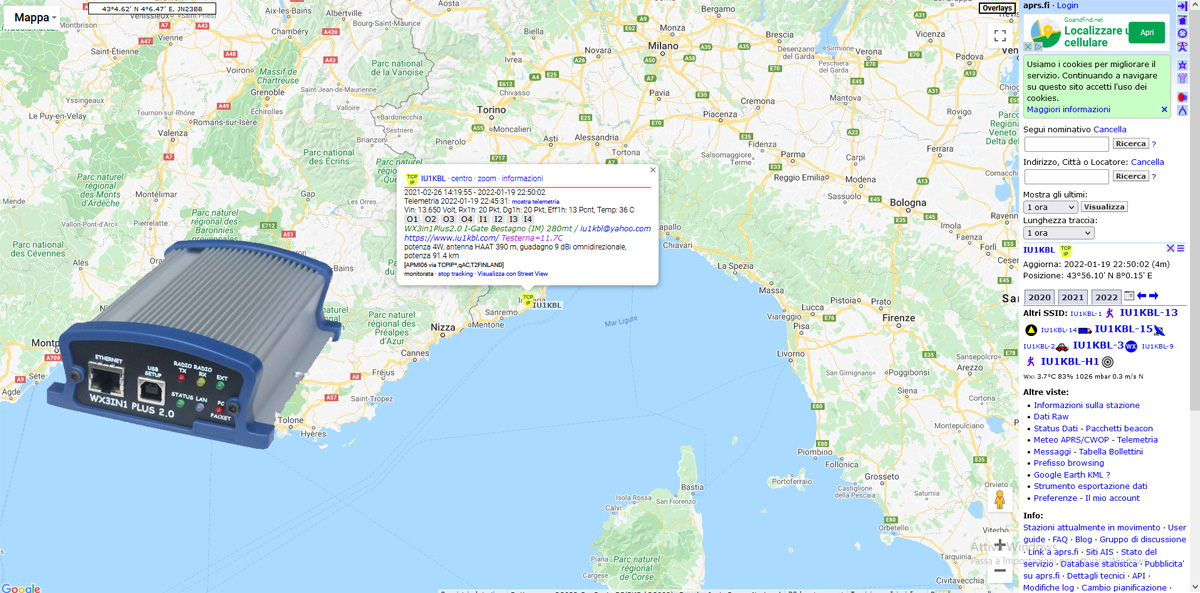Click Cancella next to address locator
This screenshot has height=593, width=1200.
1147,162
